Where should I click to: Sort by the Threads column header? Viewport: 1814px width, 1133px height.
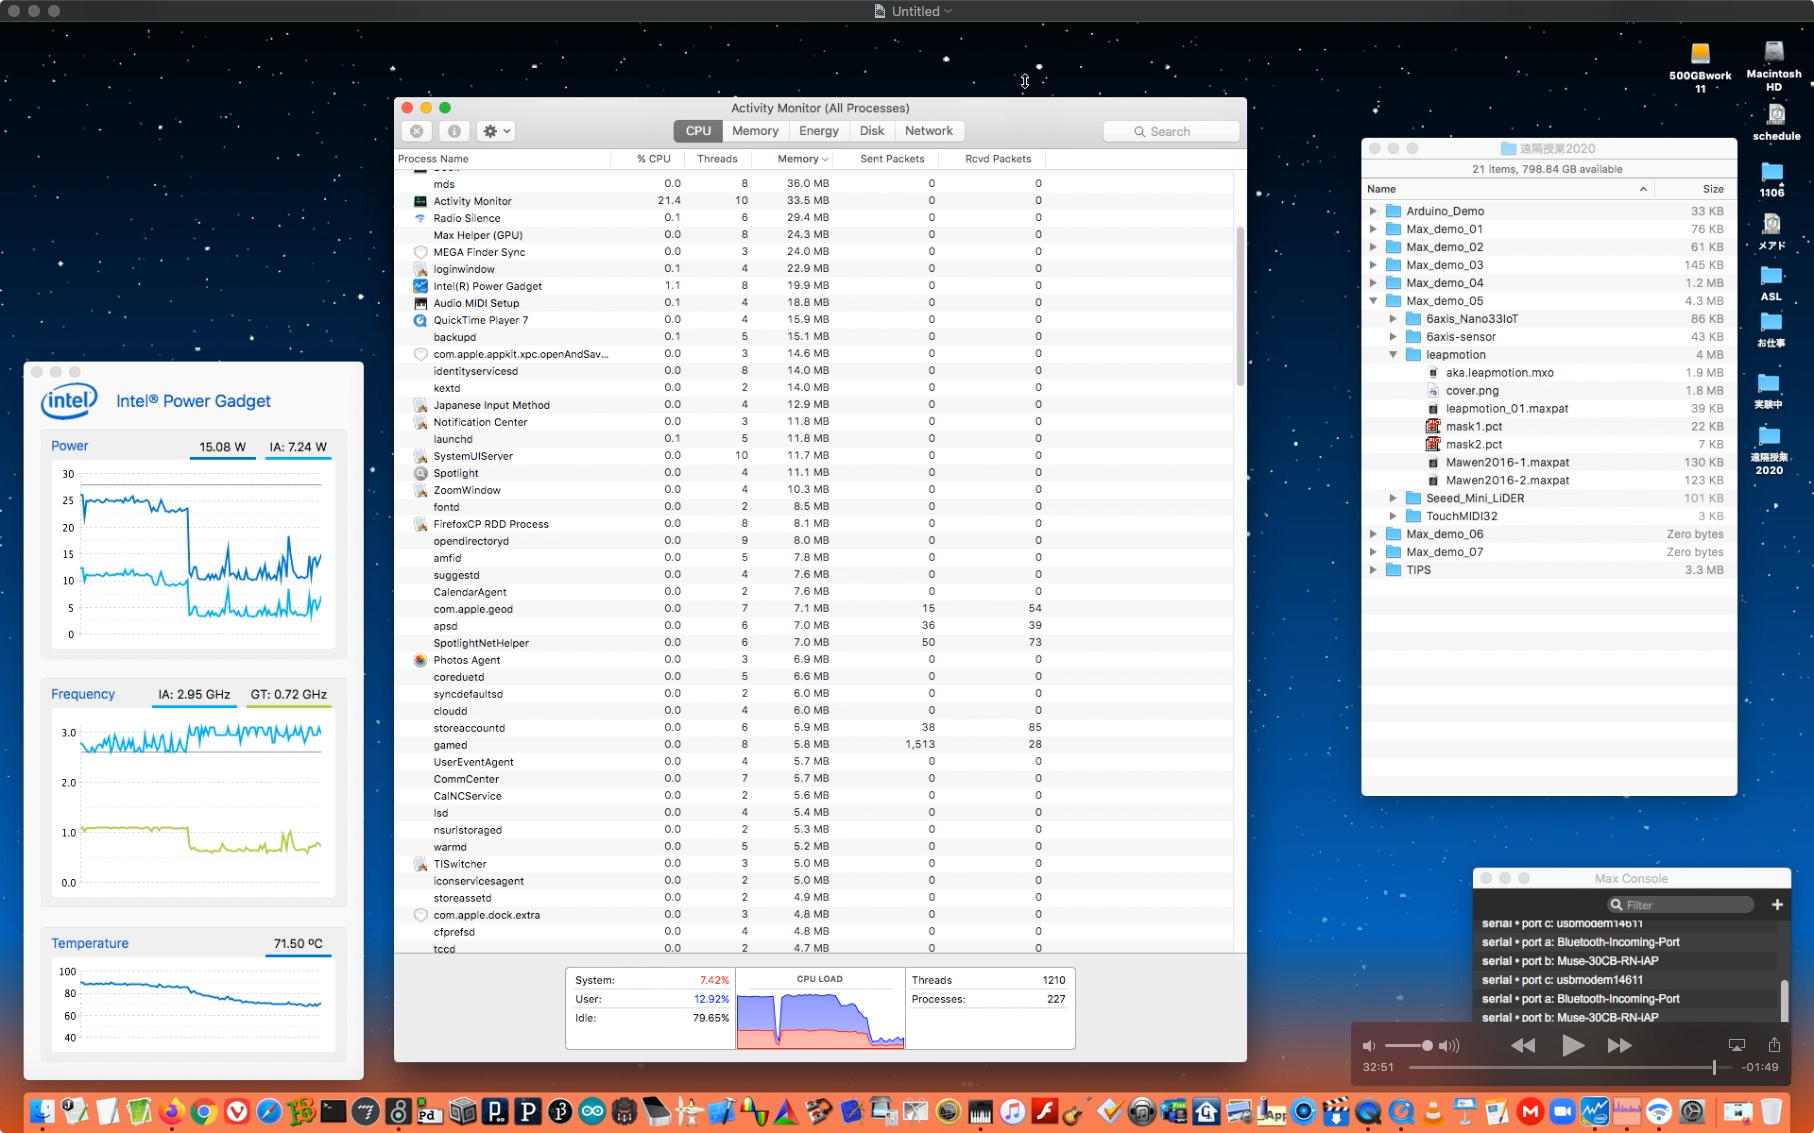click(x=717, y=159)
